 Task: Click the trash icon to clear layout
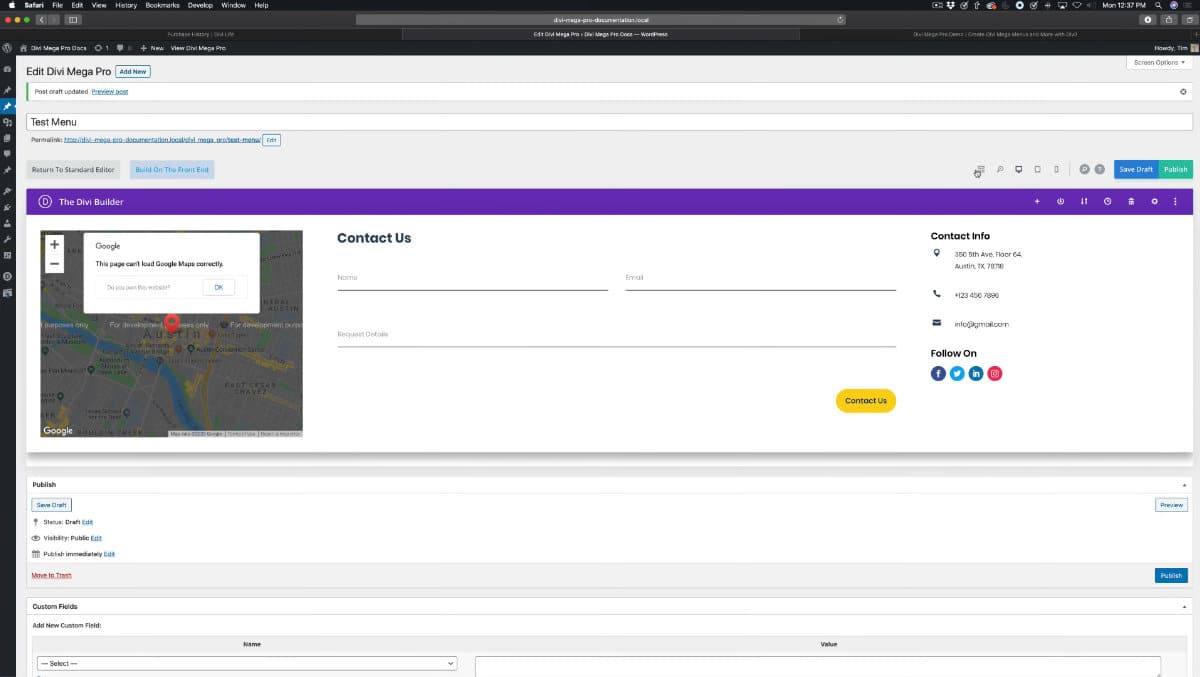1131,202
